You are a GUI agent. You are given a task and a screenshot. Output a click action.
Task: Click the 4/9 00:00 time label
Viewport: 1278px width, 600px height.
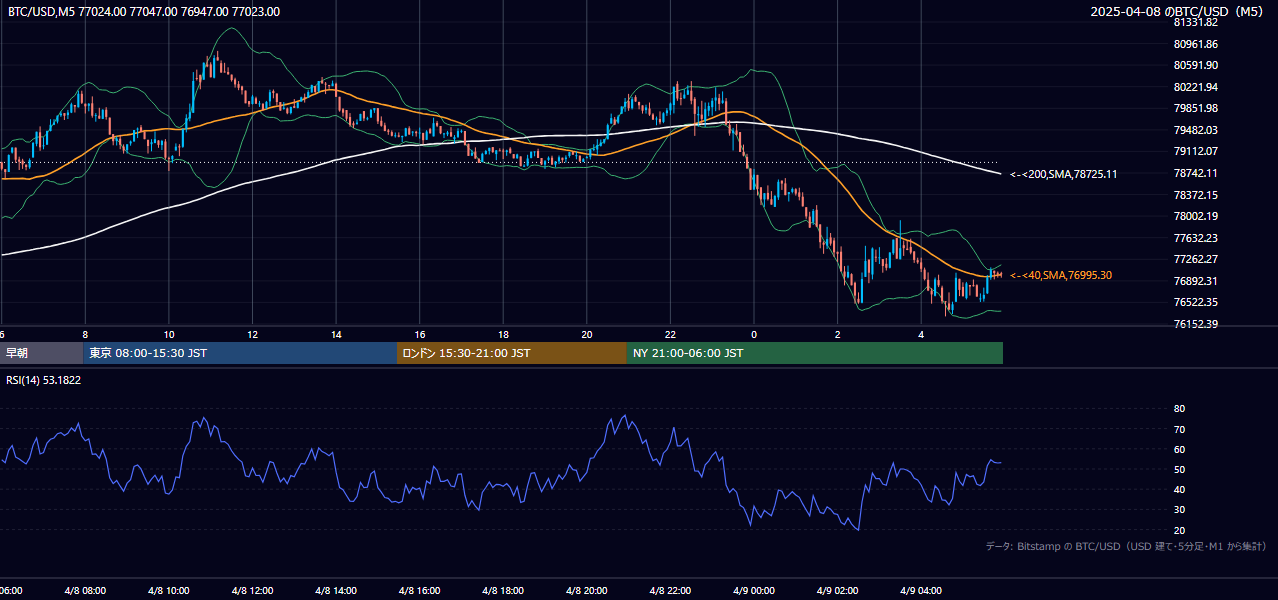click(754, 591)
